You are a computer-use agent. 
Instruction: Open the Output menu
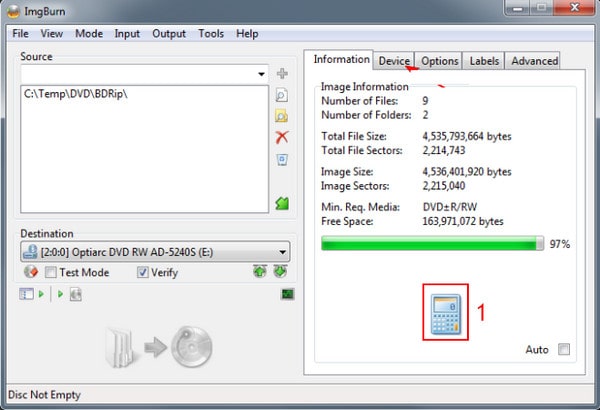click(x=169, y=34)
